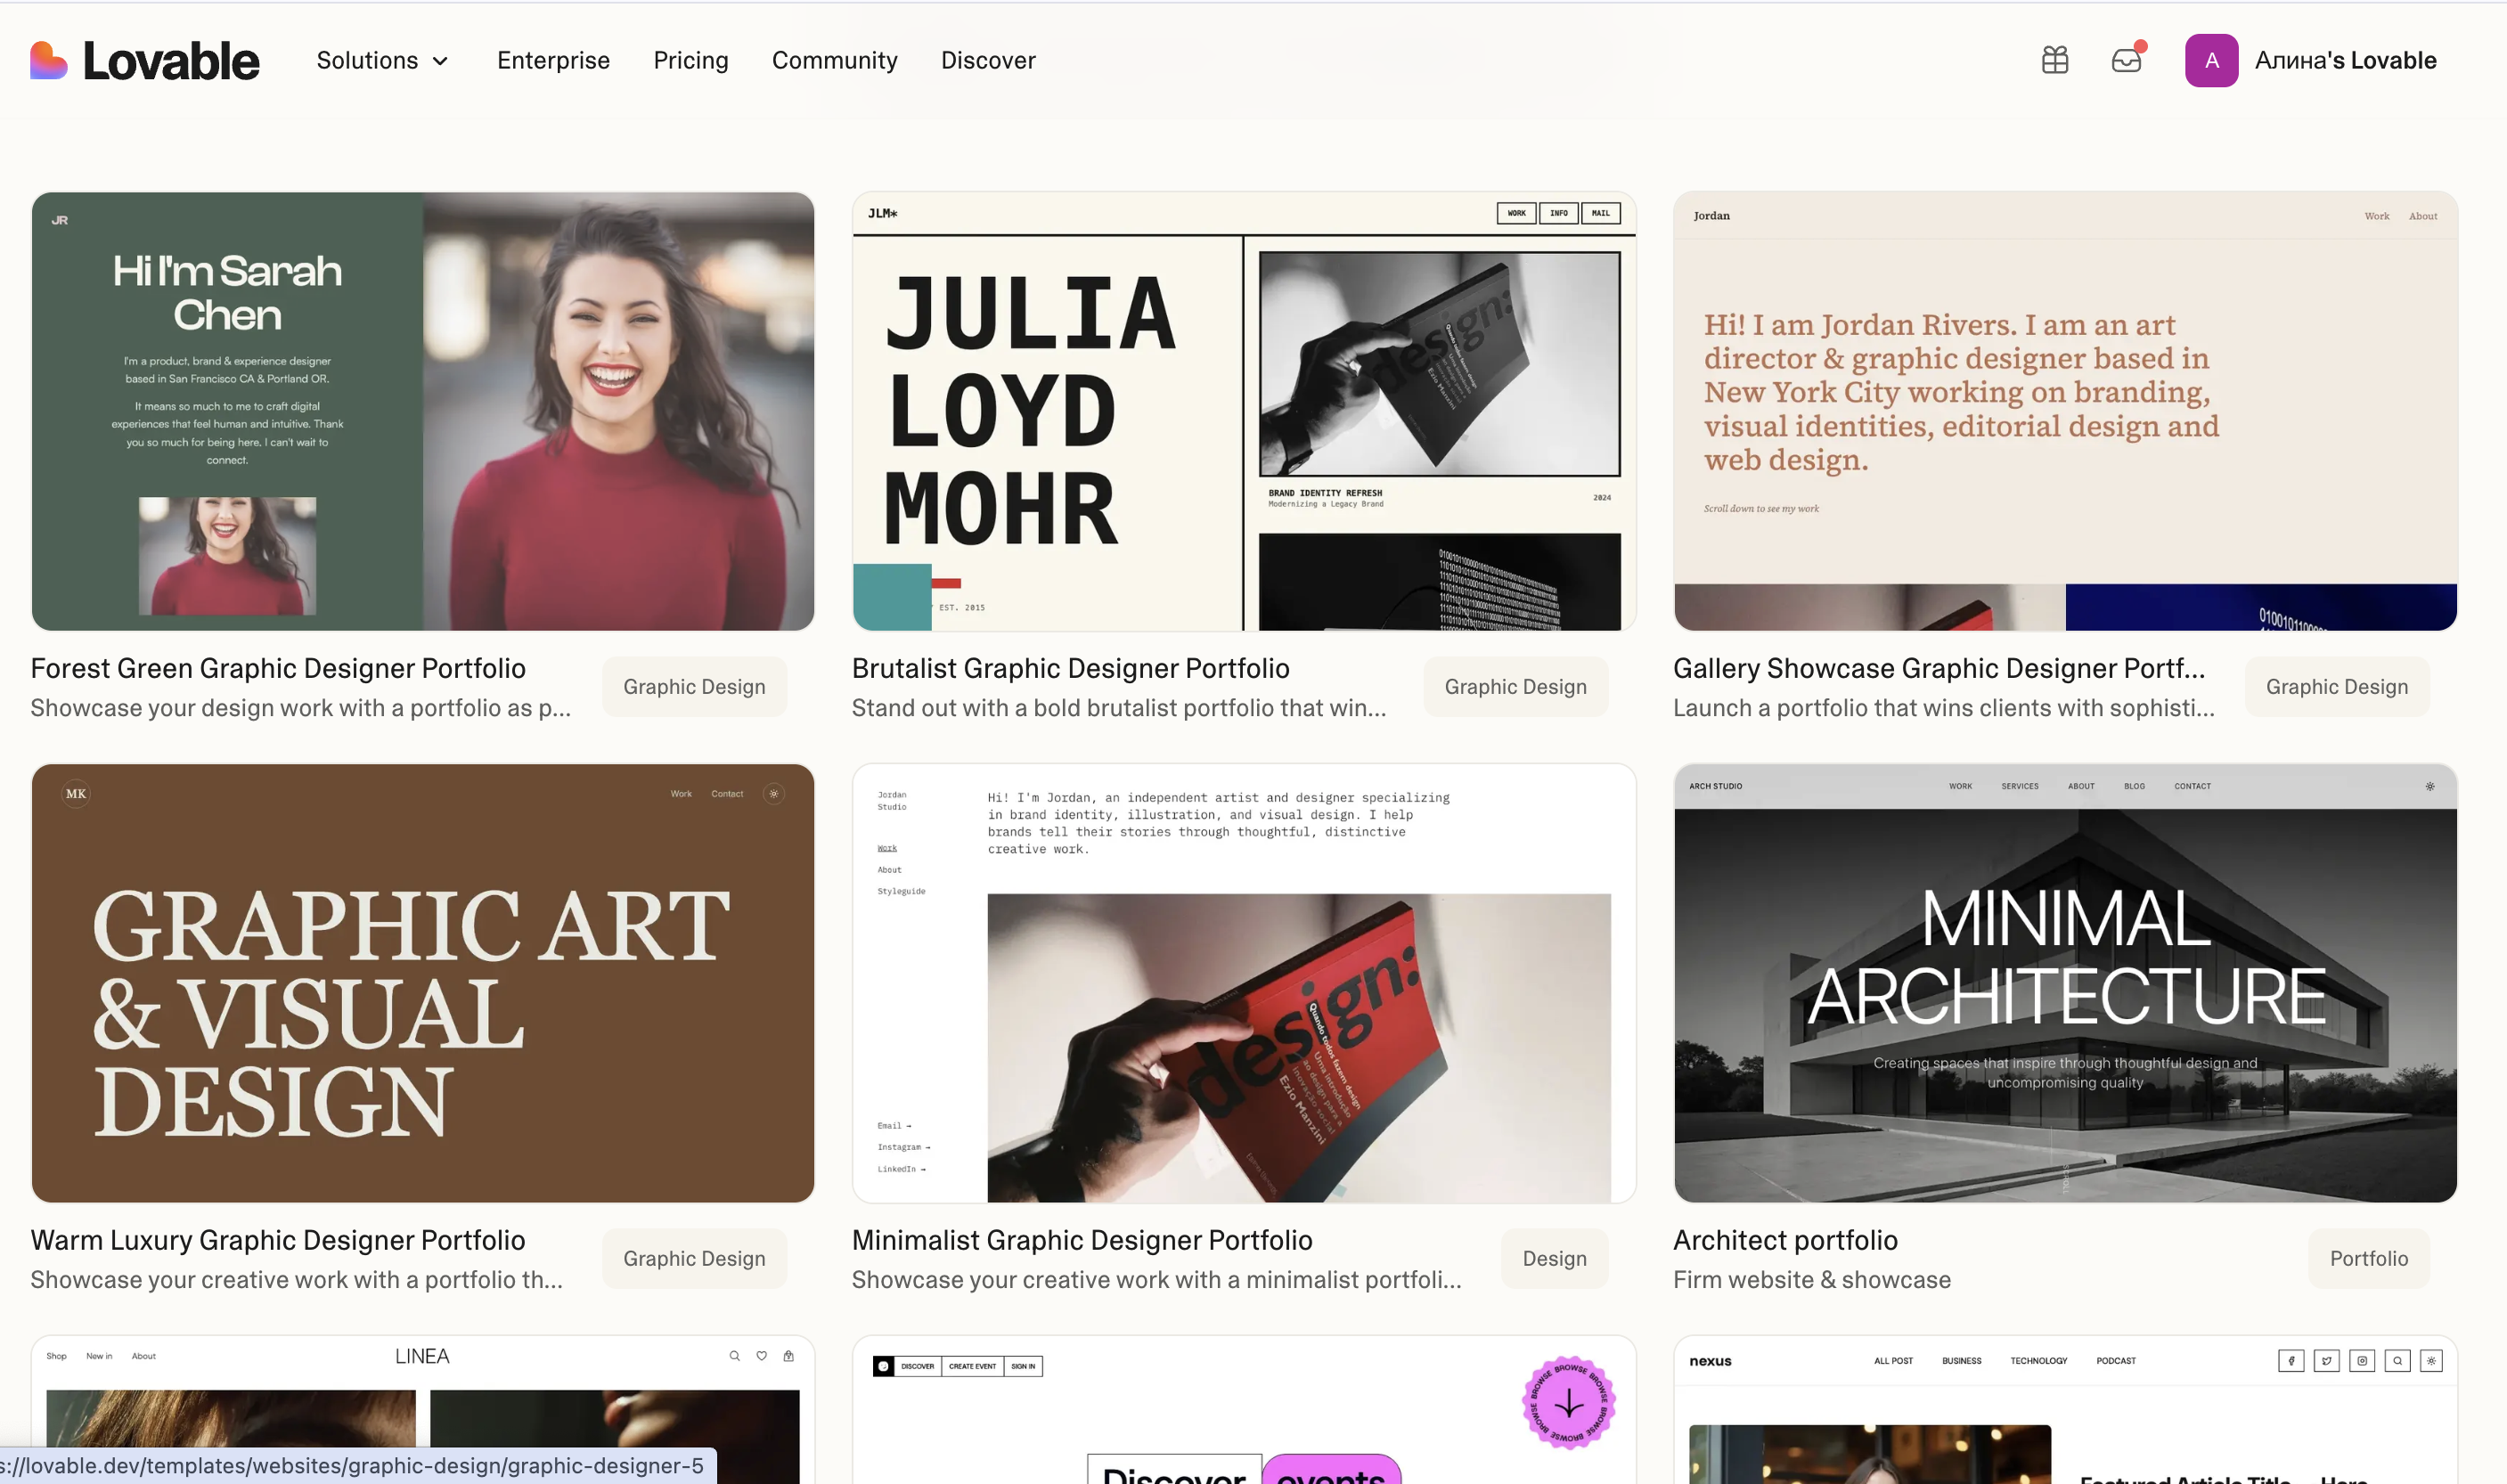Open the Discover page
This screenshot has width=2507, height=1484.
987,60
